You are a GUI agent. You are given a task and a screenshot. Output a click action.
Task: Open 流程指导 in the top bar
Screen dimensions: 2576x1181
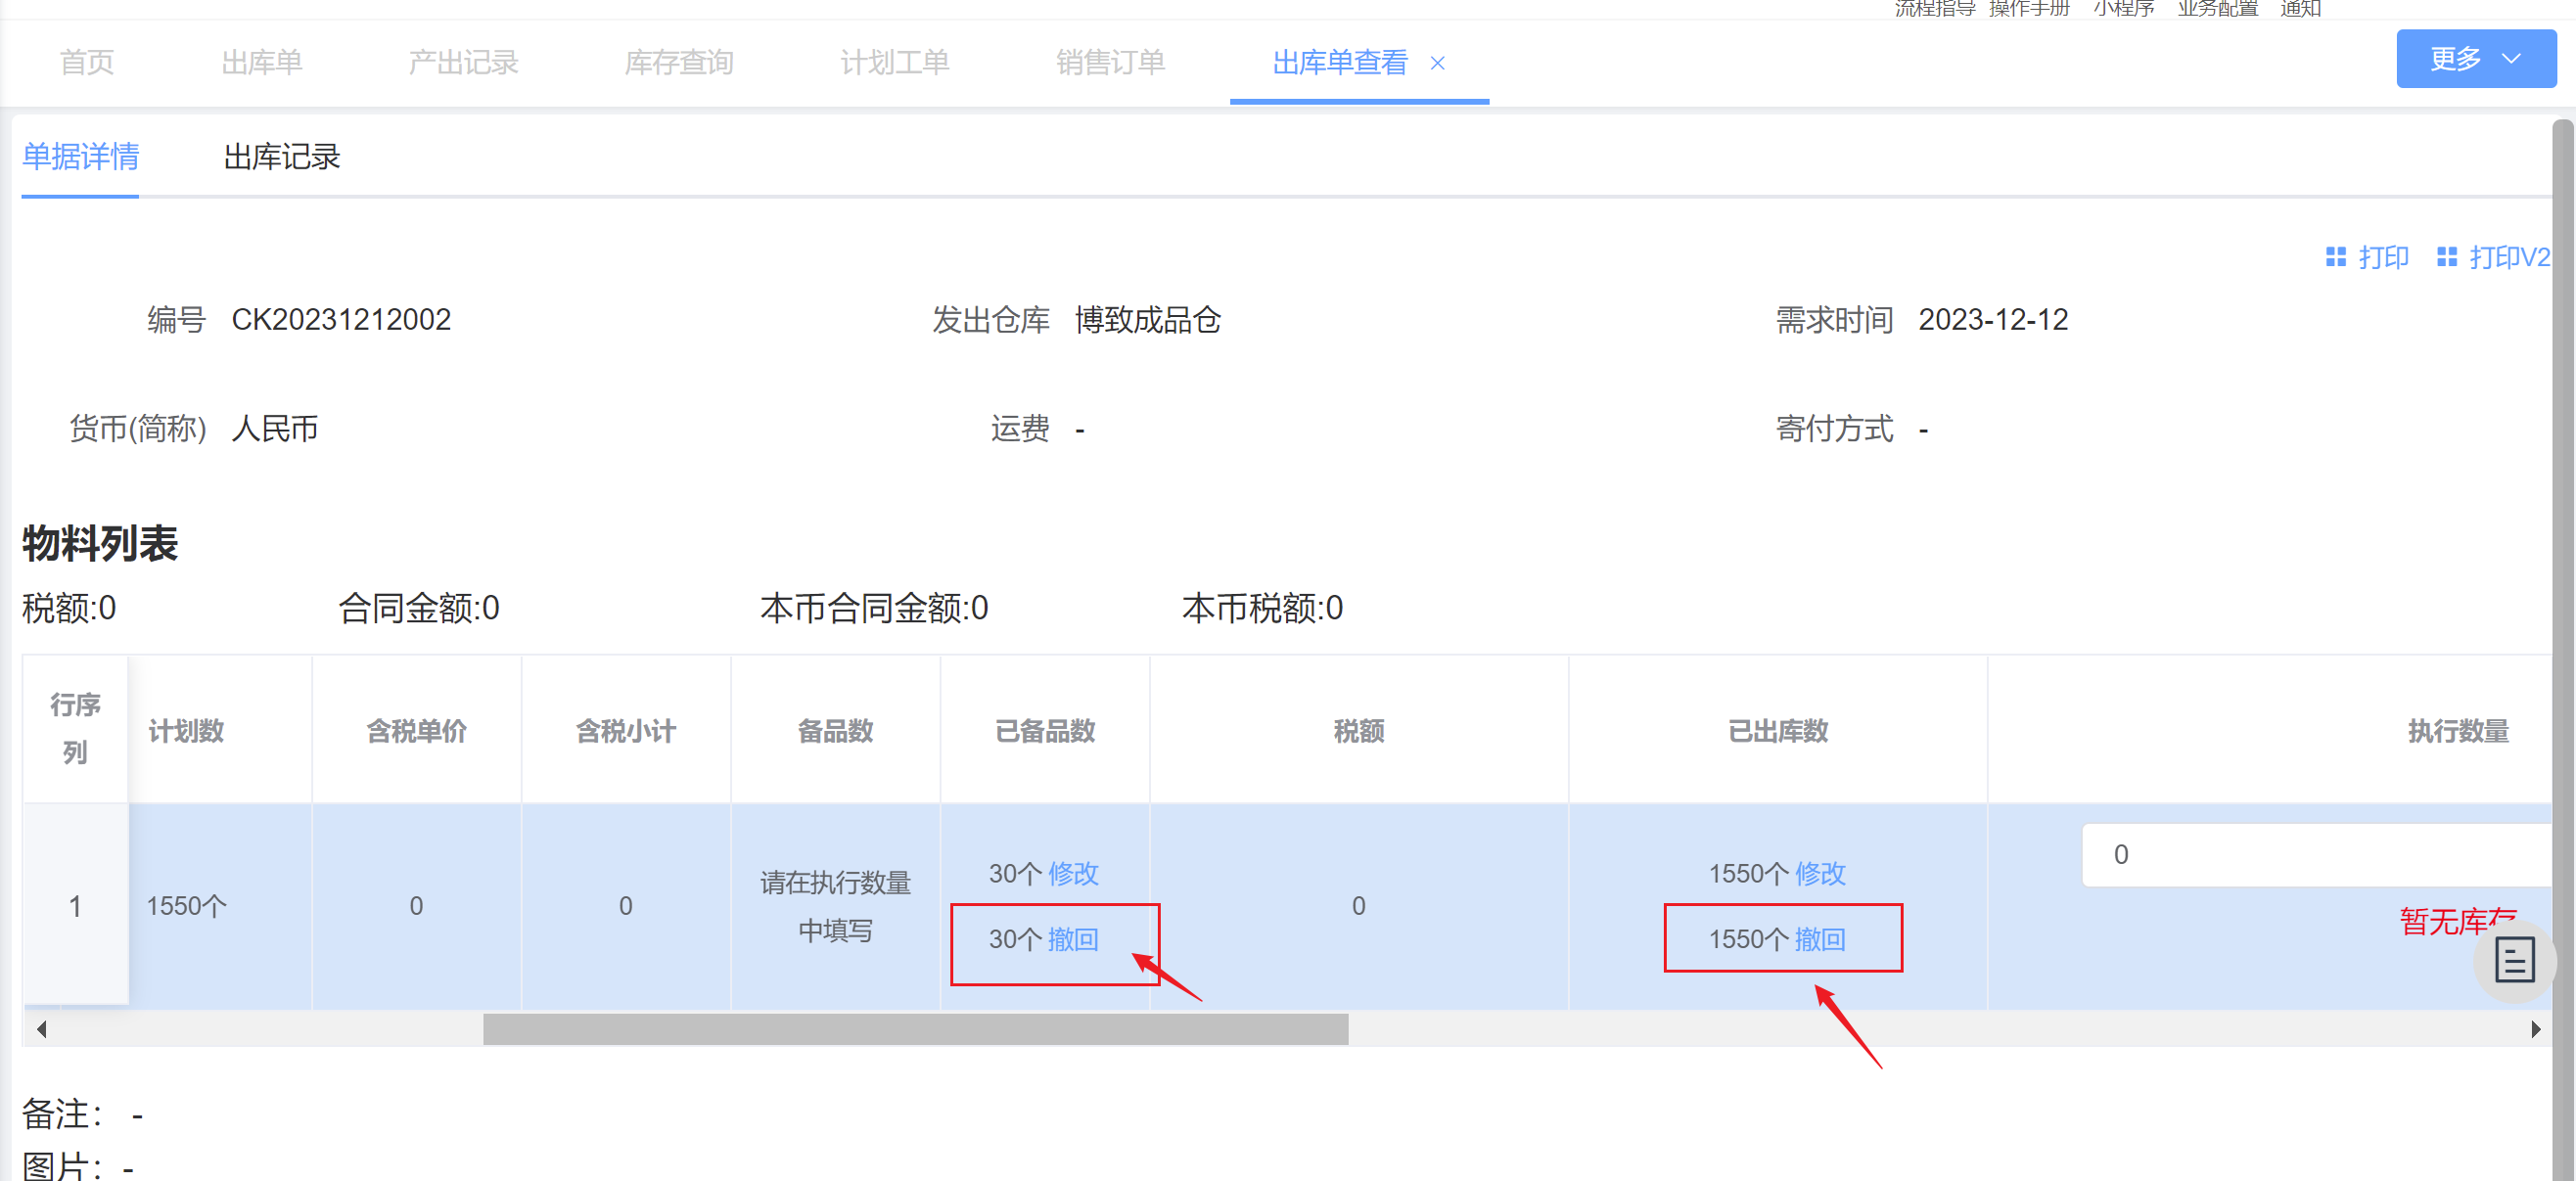click(x=1934, y=8)
